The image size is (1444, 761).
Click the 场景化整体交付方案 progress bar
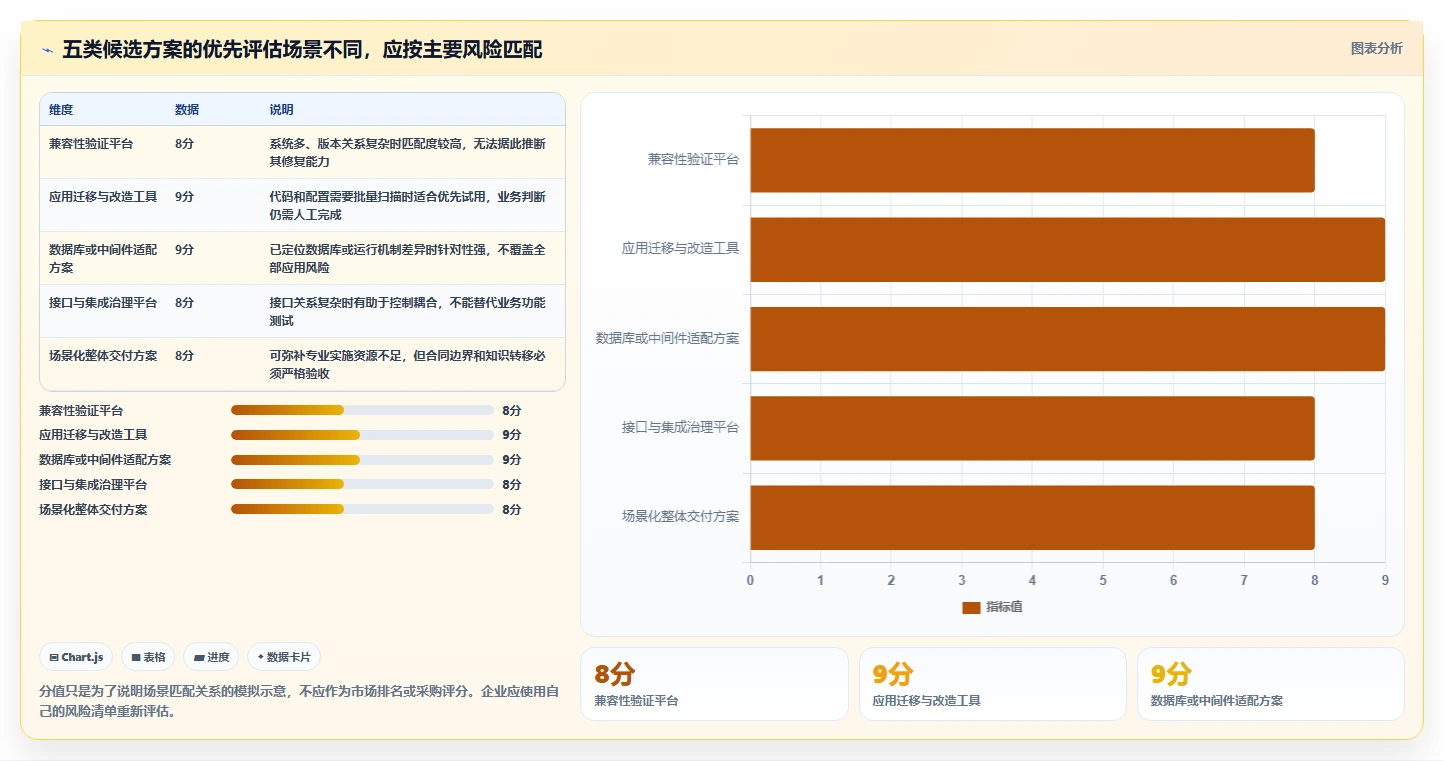pyautogui.click(x=362, y=509)
